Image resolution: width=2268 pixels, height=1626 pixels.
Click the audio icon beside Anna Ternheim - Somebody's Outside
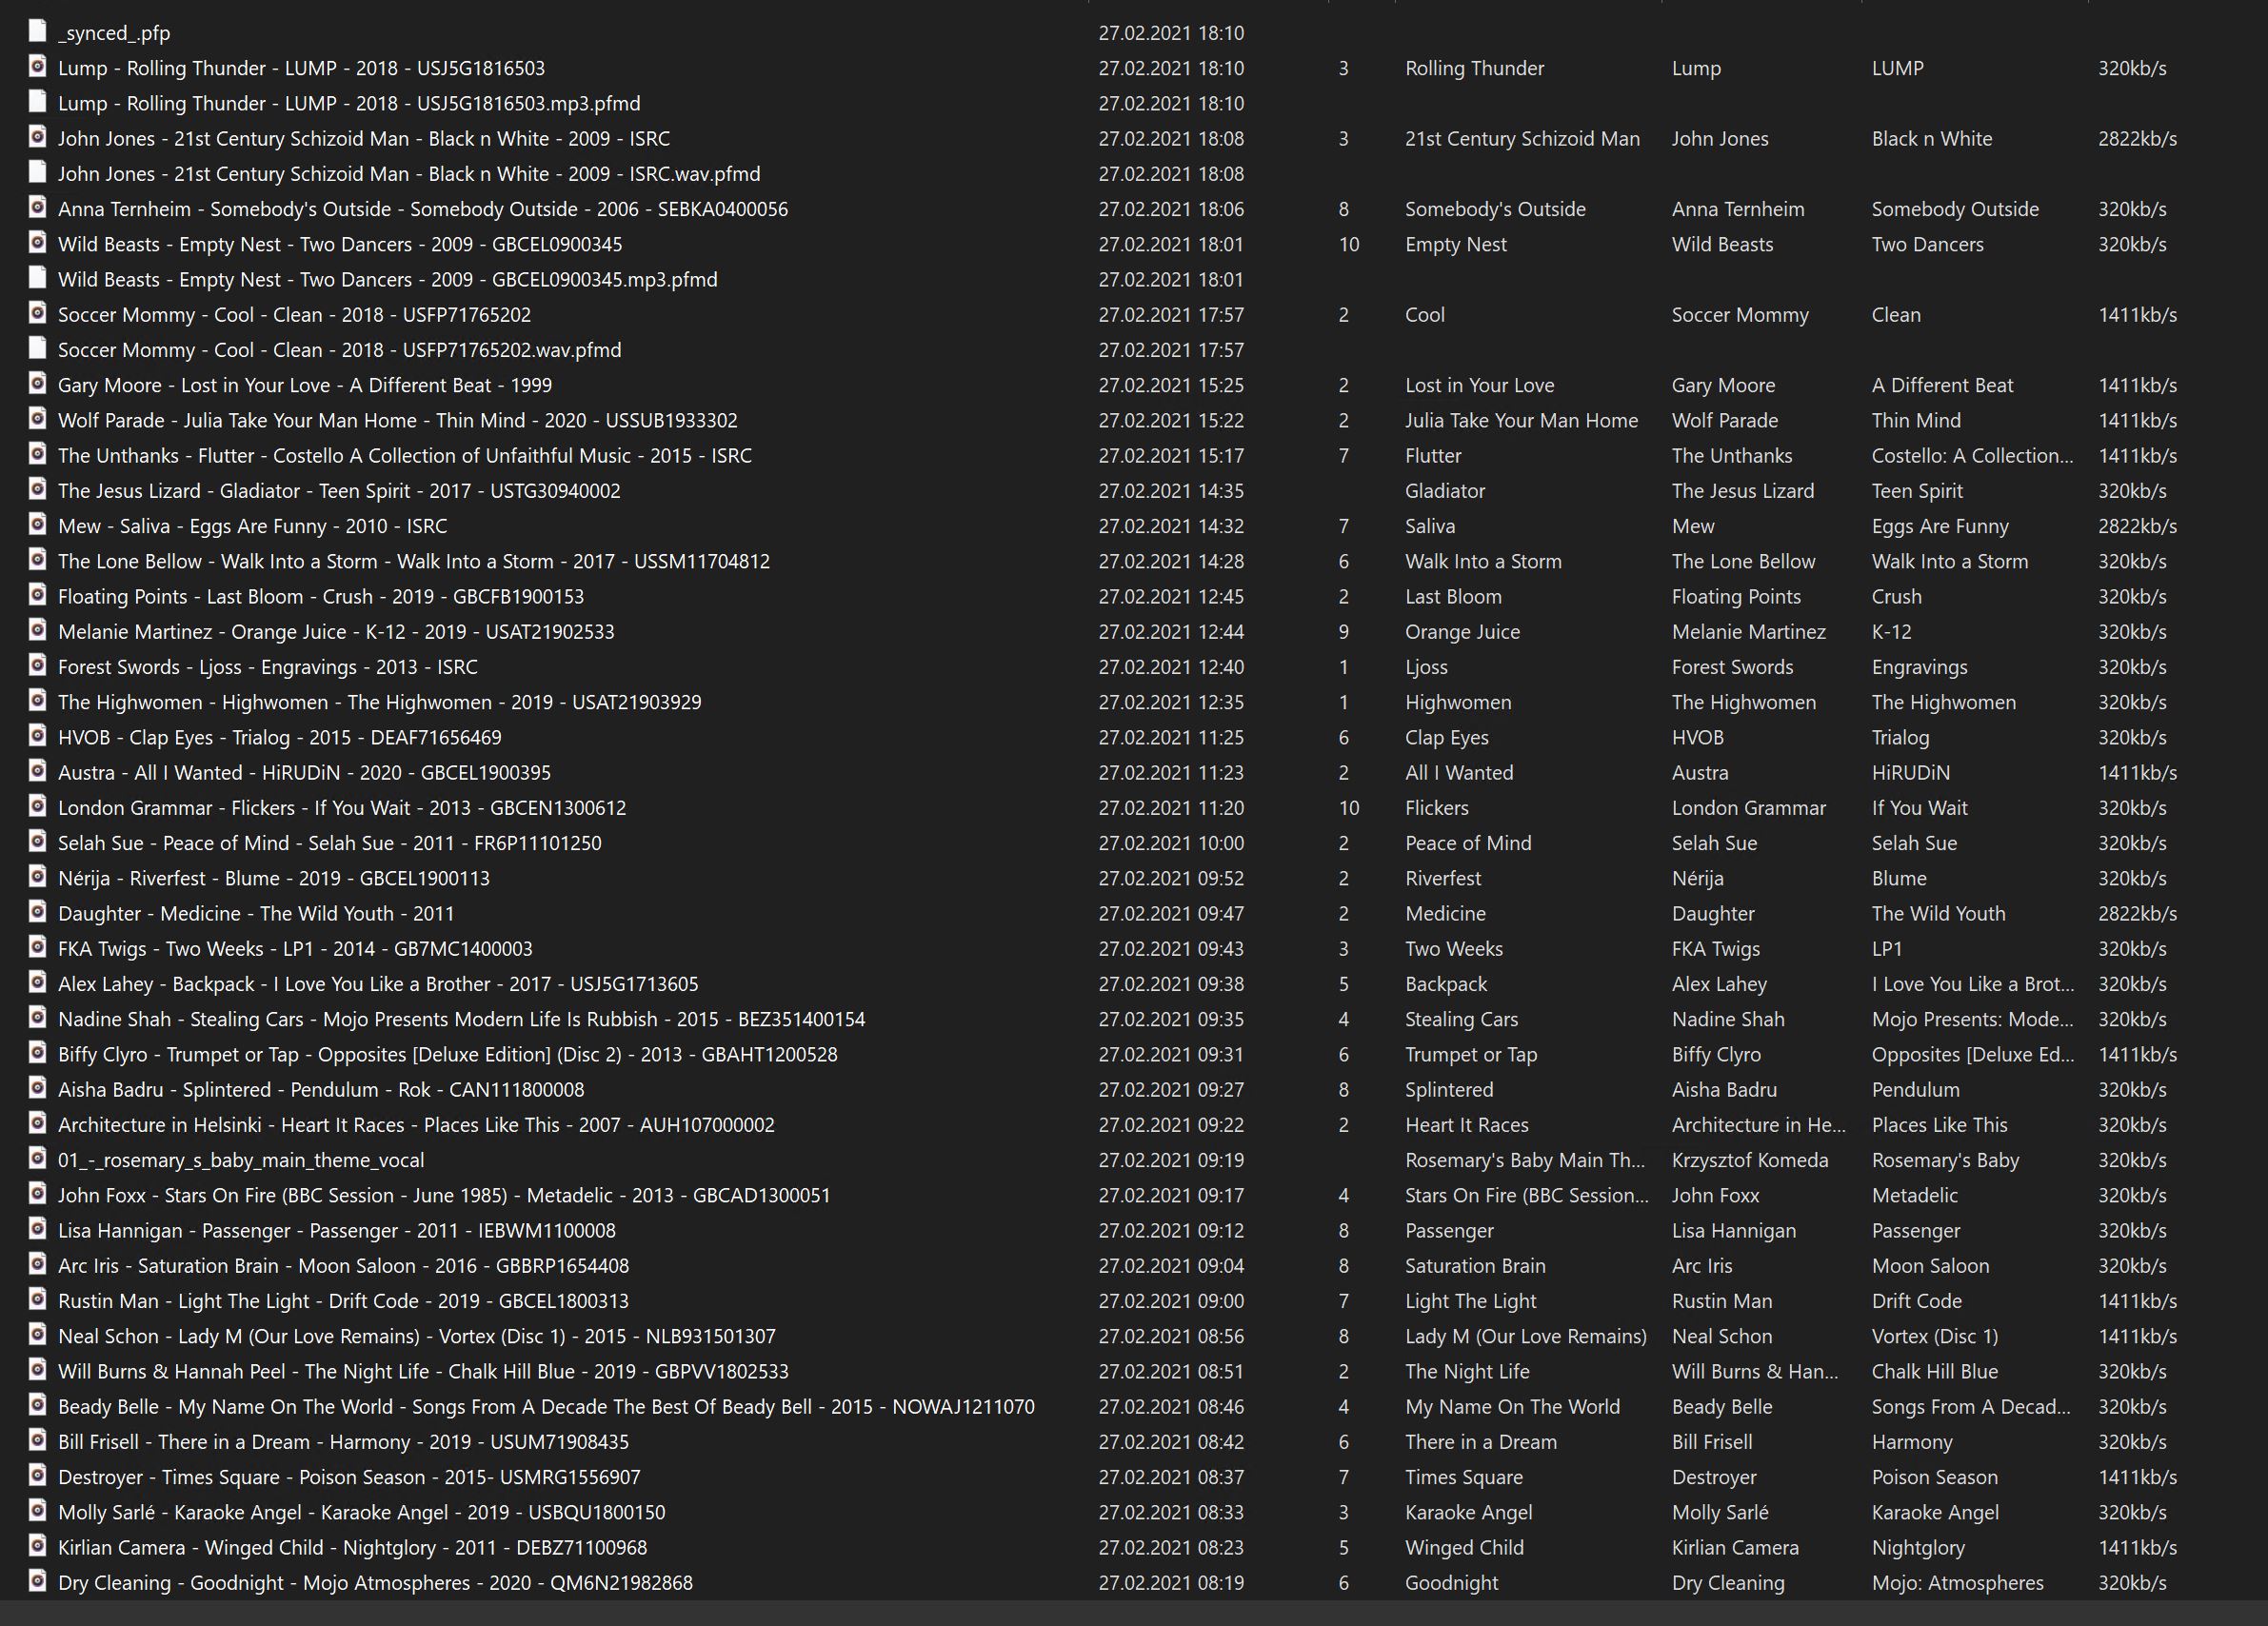coord(37,208)
